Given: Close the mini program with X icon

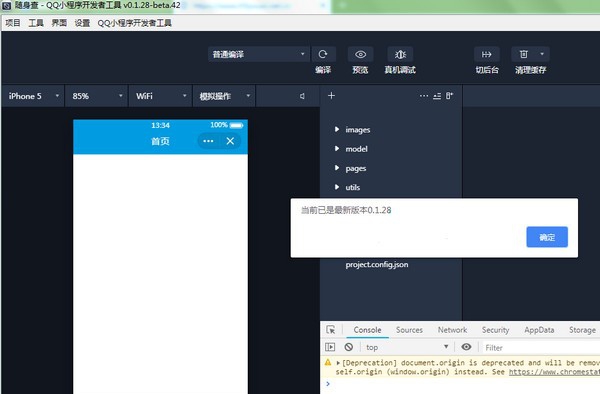Looking at the screenshot, I should click(x=230, y=141).
